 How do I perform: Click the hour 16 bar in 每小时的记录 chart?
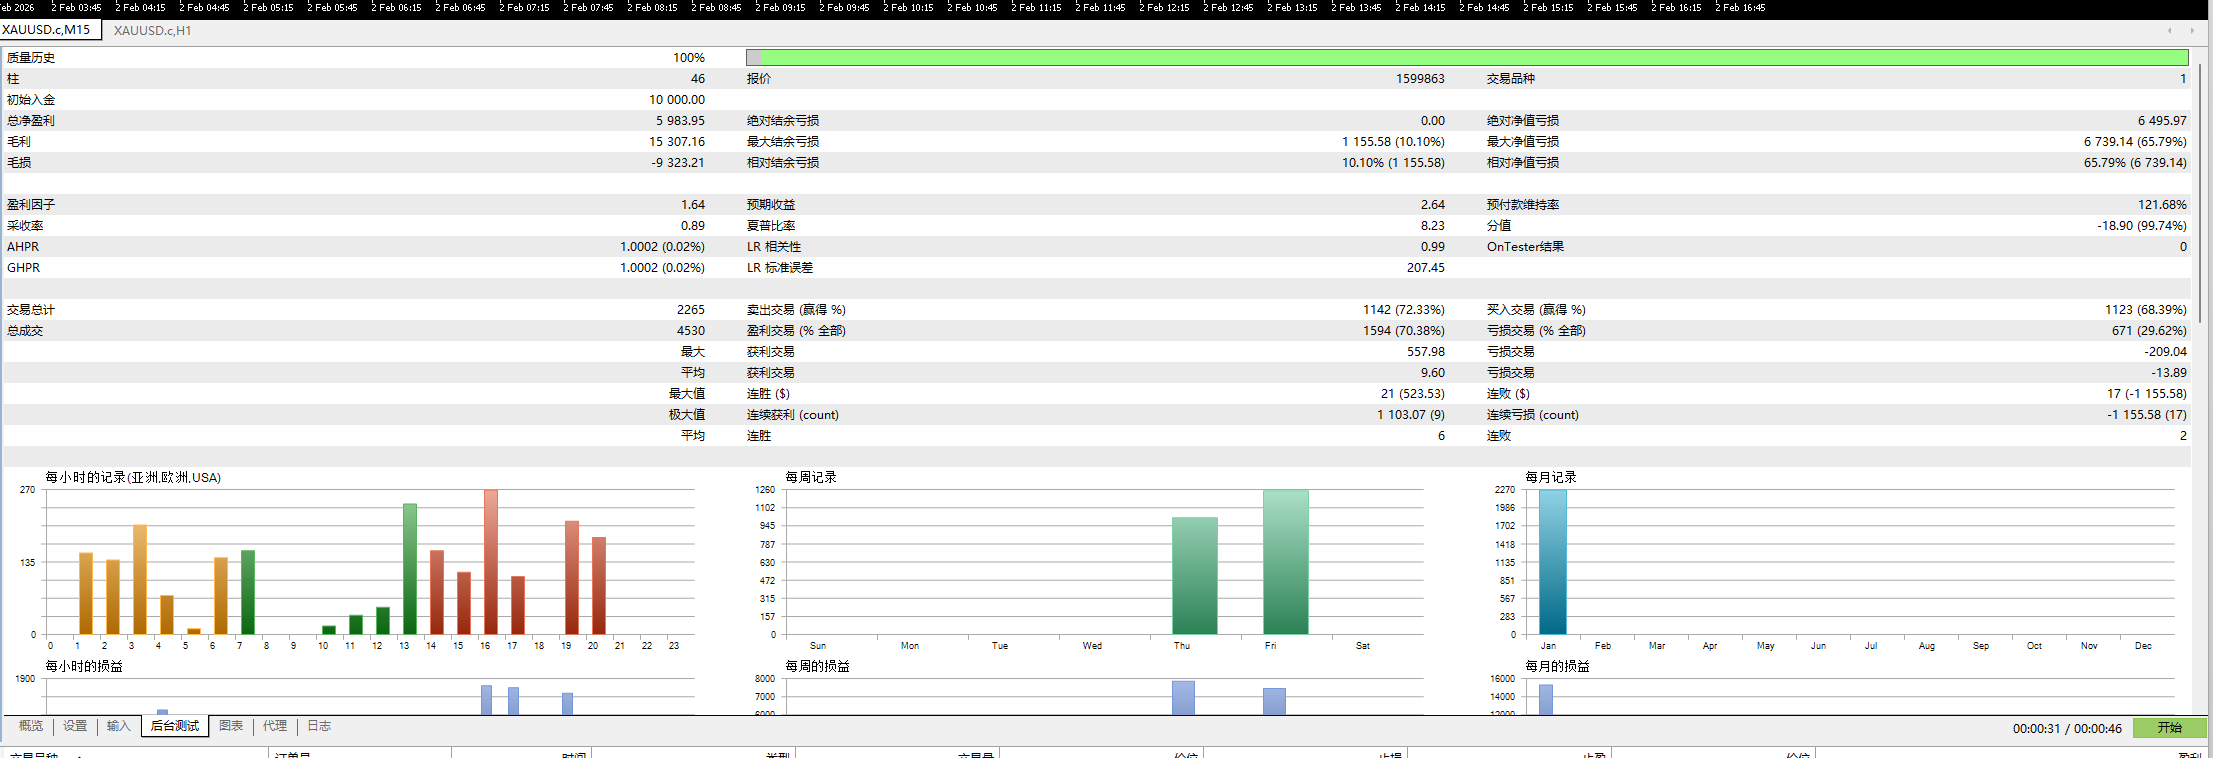(x=490, y=562)
